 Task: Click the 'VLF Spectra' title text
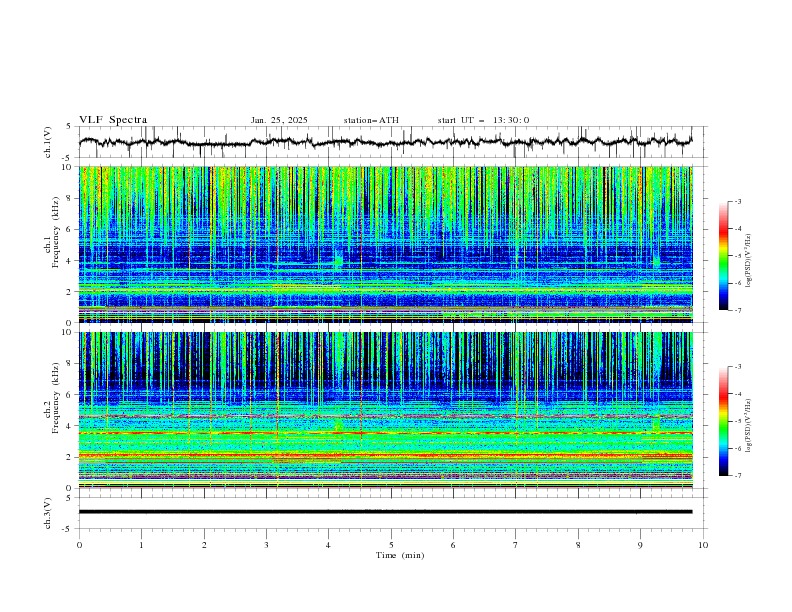pos(113,120)
